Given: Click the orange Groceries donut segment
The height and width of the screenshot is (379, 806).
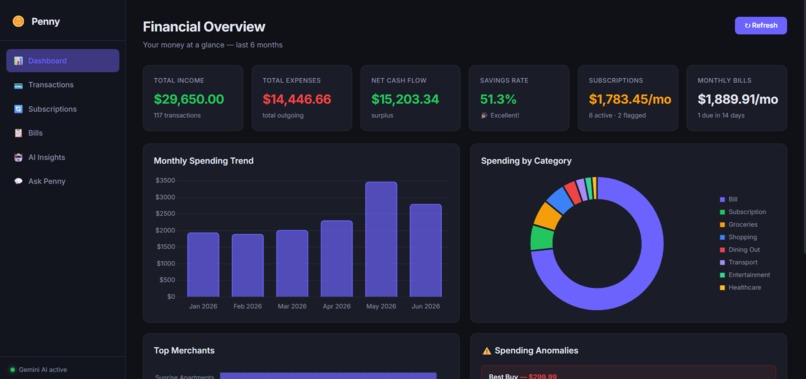Looking at the screenshot, I should pyautogui.click(x=548, y=216).
